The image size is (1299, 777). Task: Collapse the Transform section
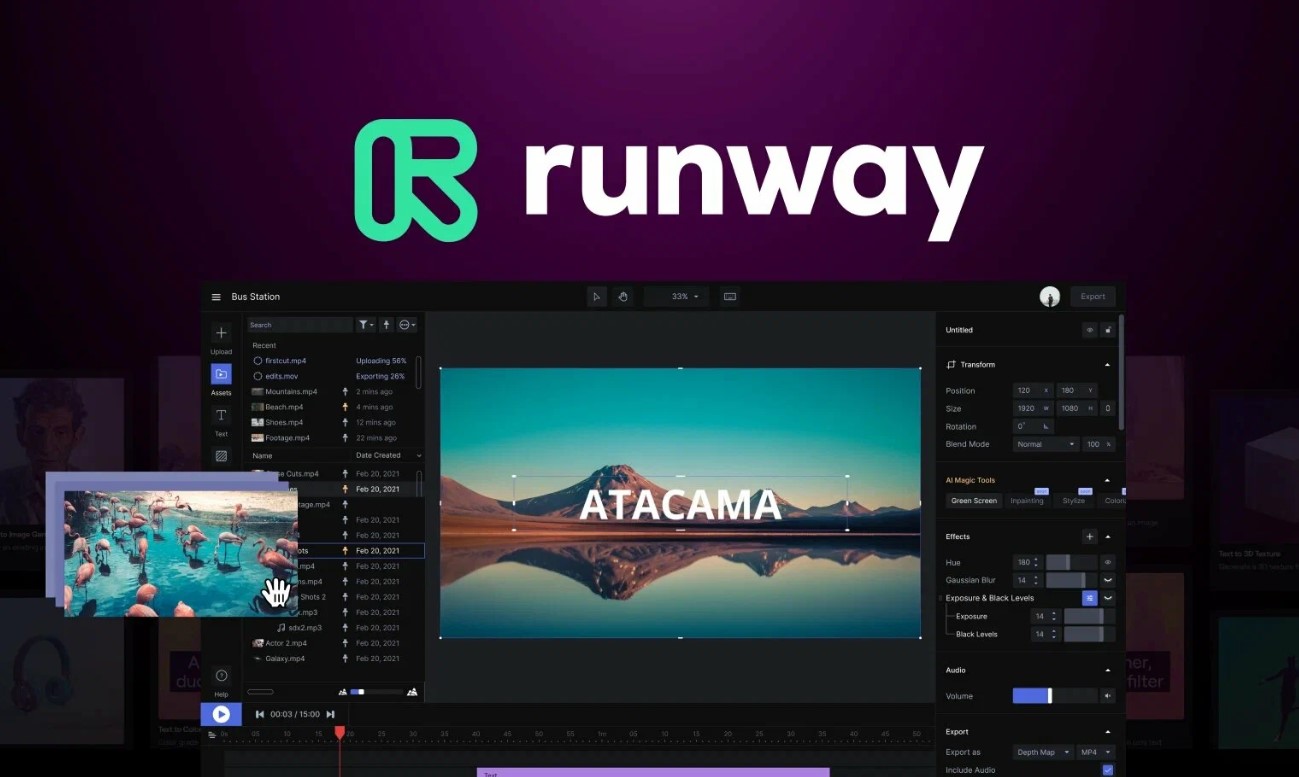pos(1107,365)
